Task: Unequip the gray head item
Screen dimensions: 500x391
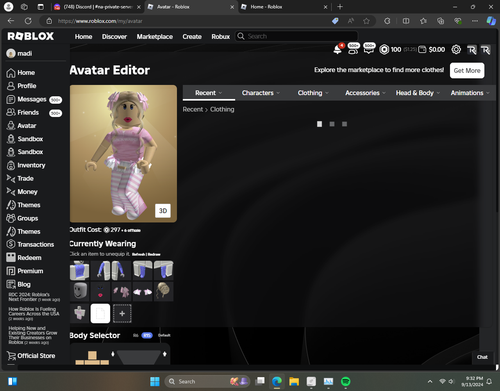Action: click(79, 291)
